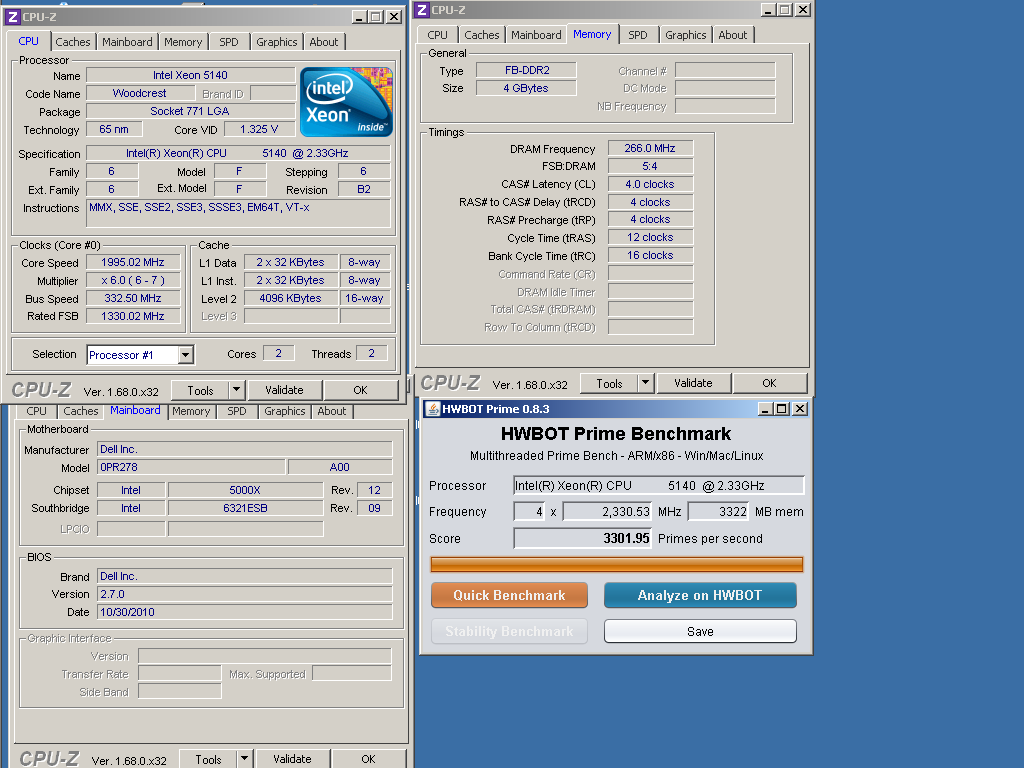The height and width of the screenshot is (768, 1024).
Task: Minimize the CPU-Z Memory window
Action: click(x=768, y=10)
